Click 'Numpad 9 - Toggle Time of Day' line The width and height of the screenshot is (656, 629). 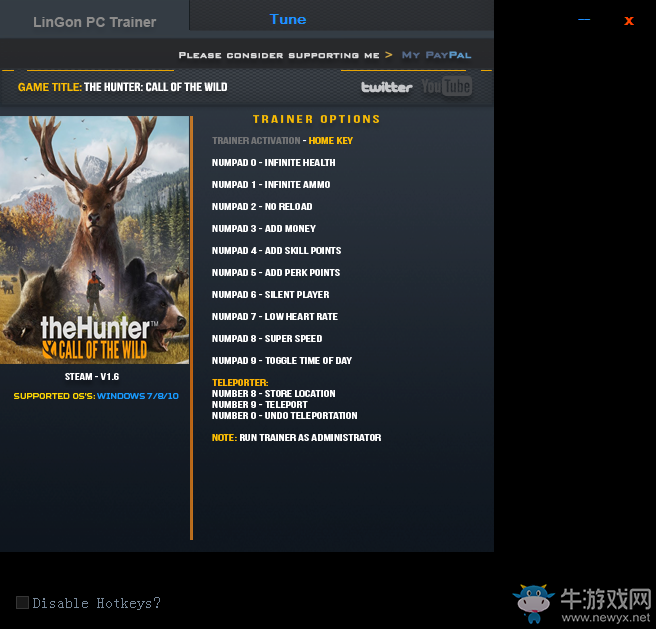(282, 361)
